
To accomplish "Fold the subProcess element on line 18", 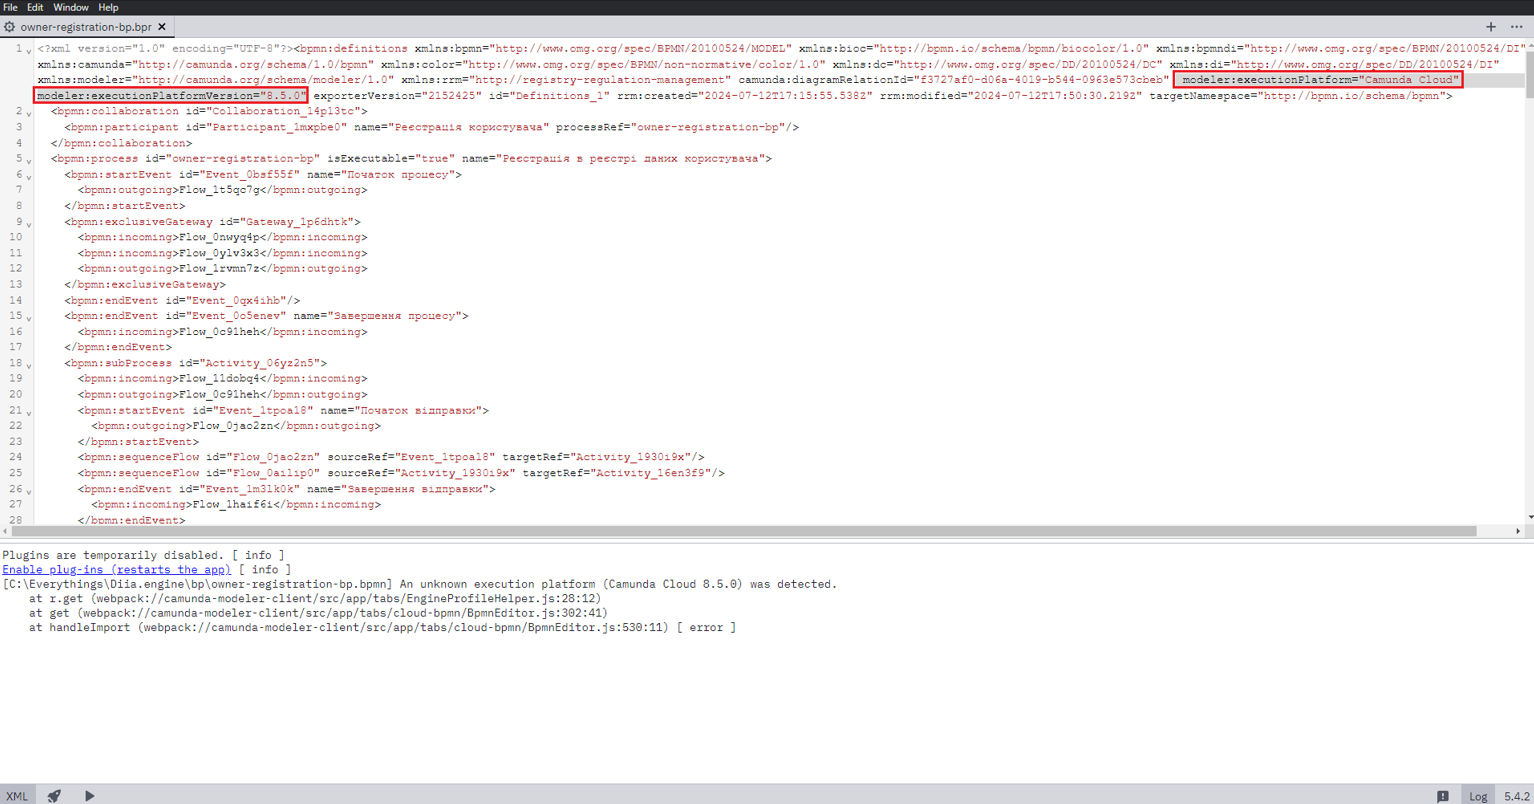I will point(29,365).
